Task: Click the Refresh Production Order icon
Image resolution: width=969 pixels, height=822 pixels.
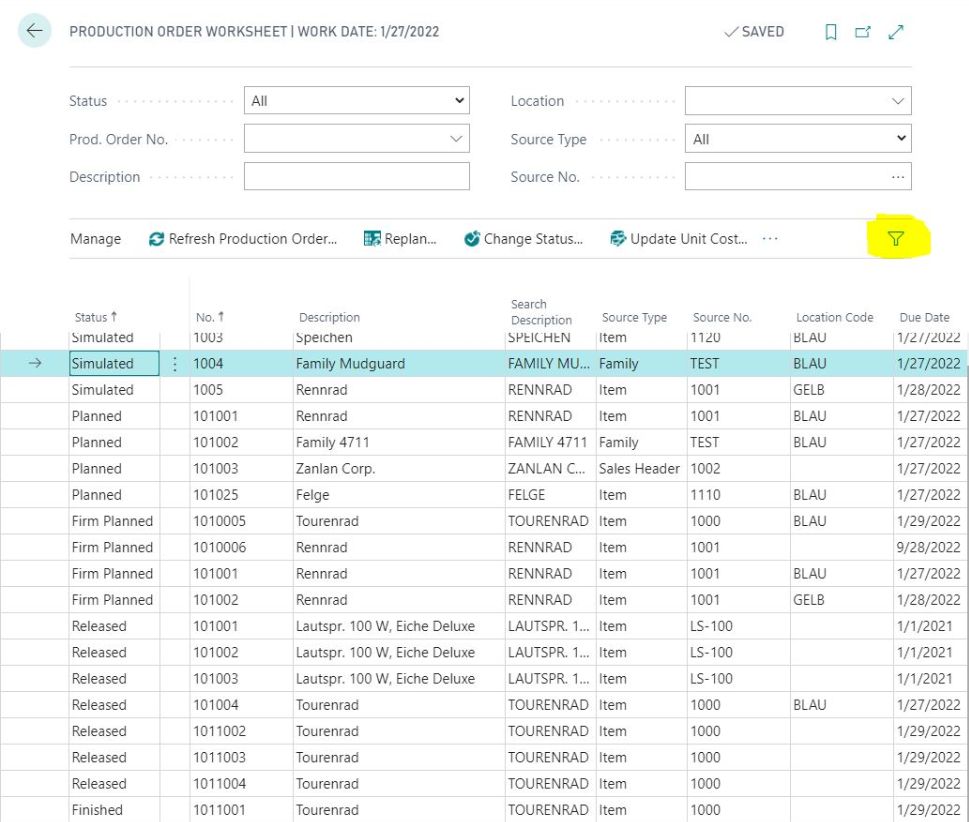Action: tap(156, 239)
